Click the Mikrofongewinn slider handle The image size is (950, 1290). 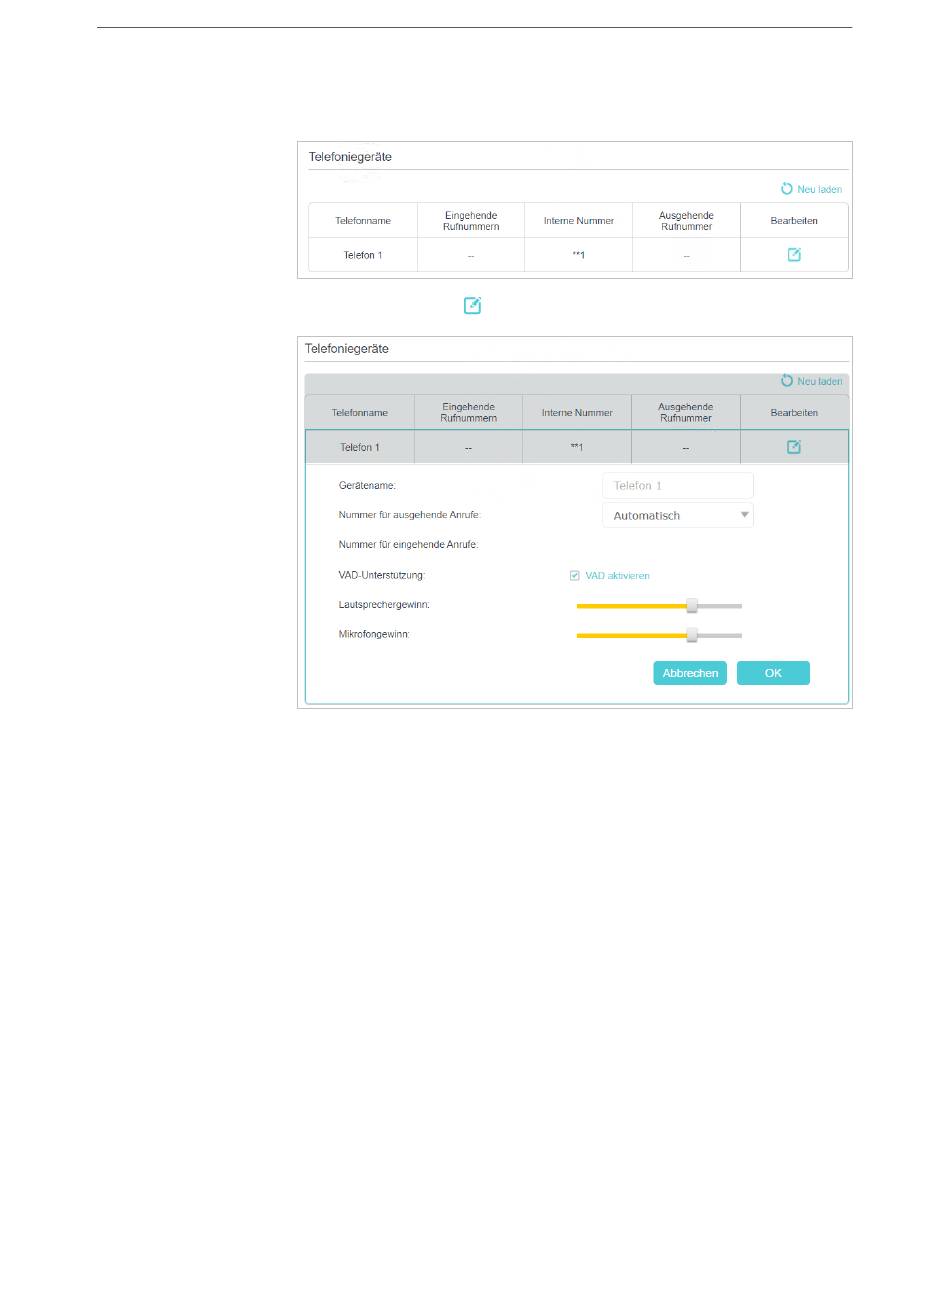tap(692, 635)
